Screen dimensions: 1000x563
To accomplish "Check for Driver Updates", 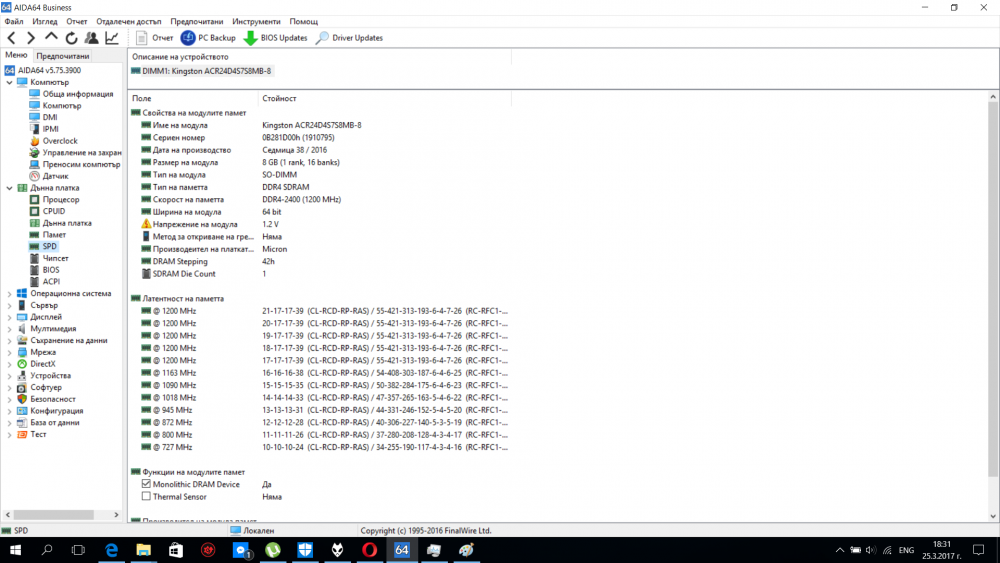I will point(349,38).
